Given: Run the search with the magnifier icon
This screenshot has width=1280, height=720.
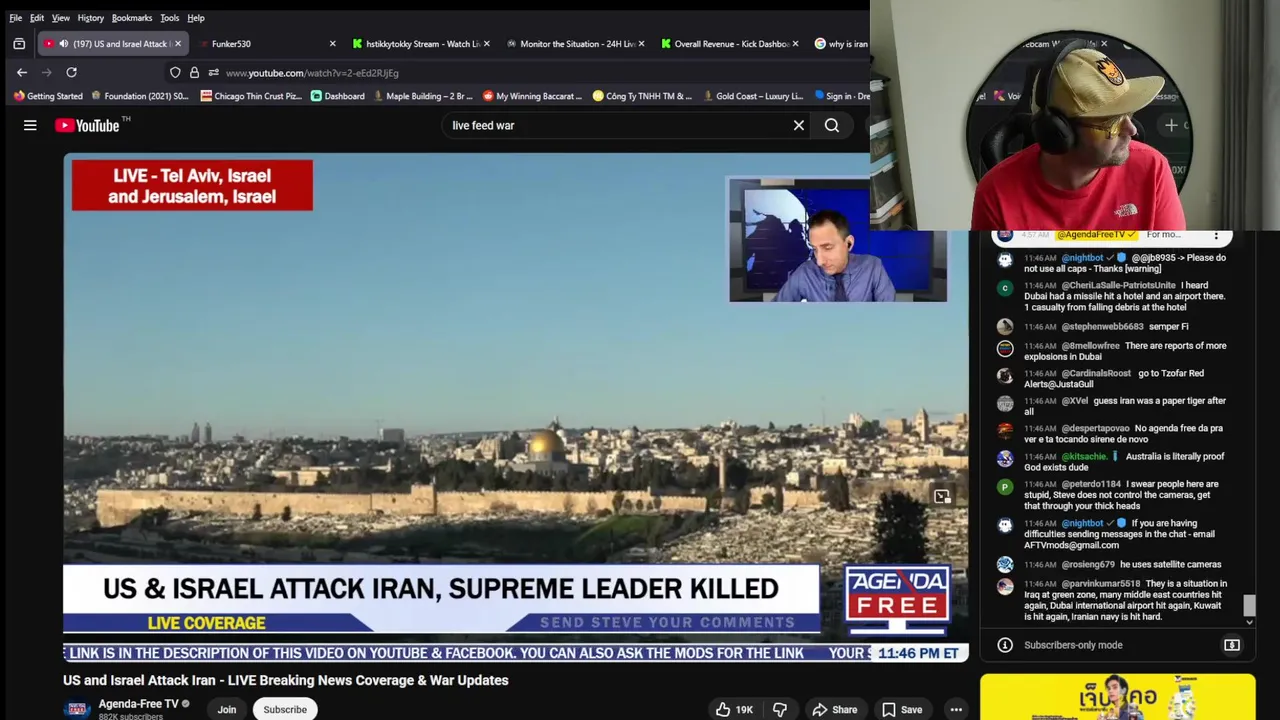Looking at the screenshot, I should coord(832,125).
